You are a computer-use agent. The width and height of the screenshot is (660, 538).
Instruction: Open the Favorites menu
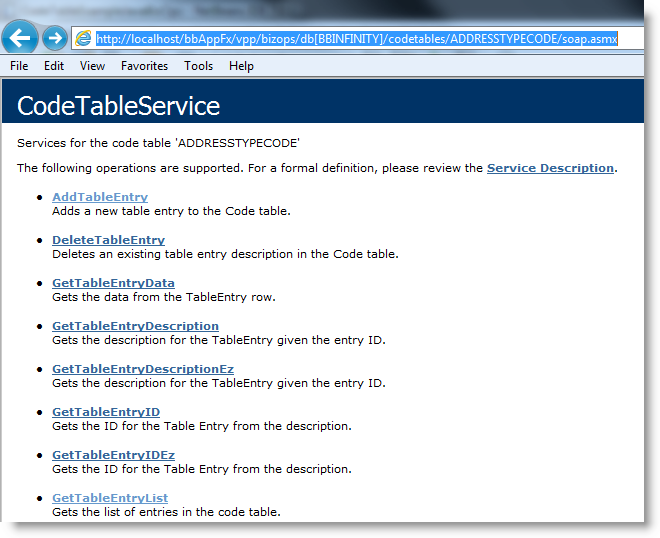[x=144, y=66]
